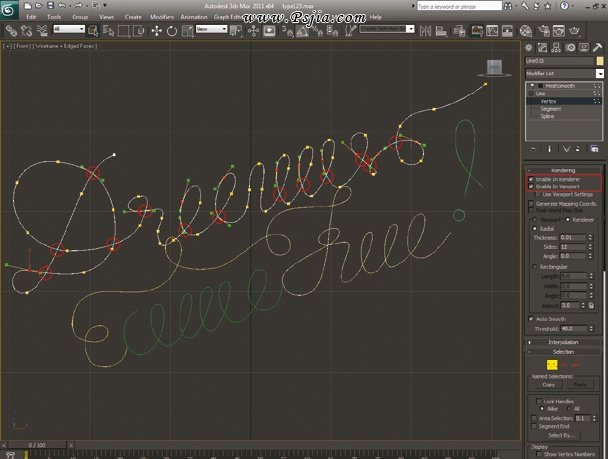Click the Unlink Selection tool

[26, 31]
